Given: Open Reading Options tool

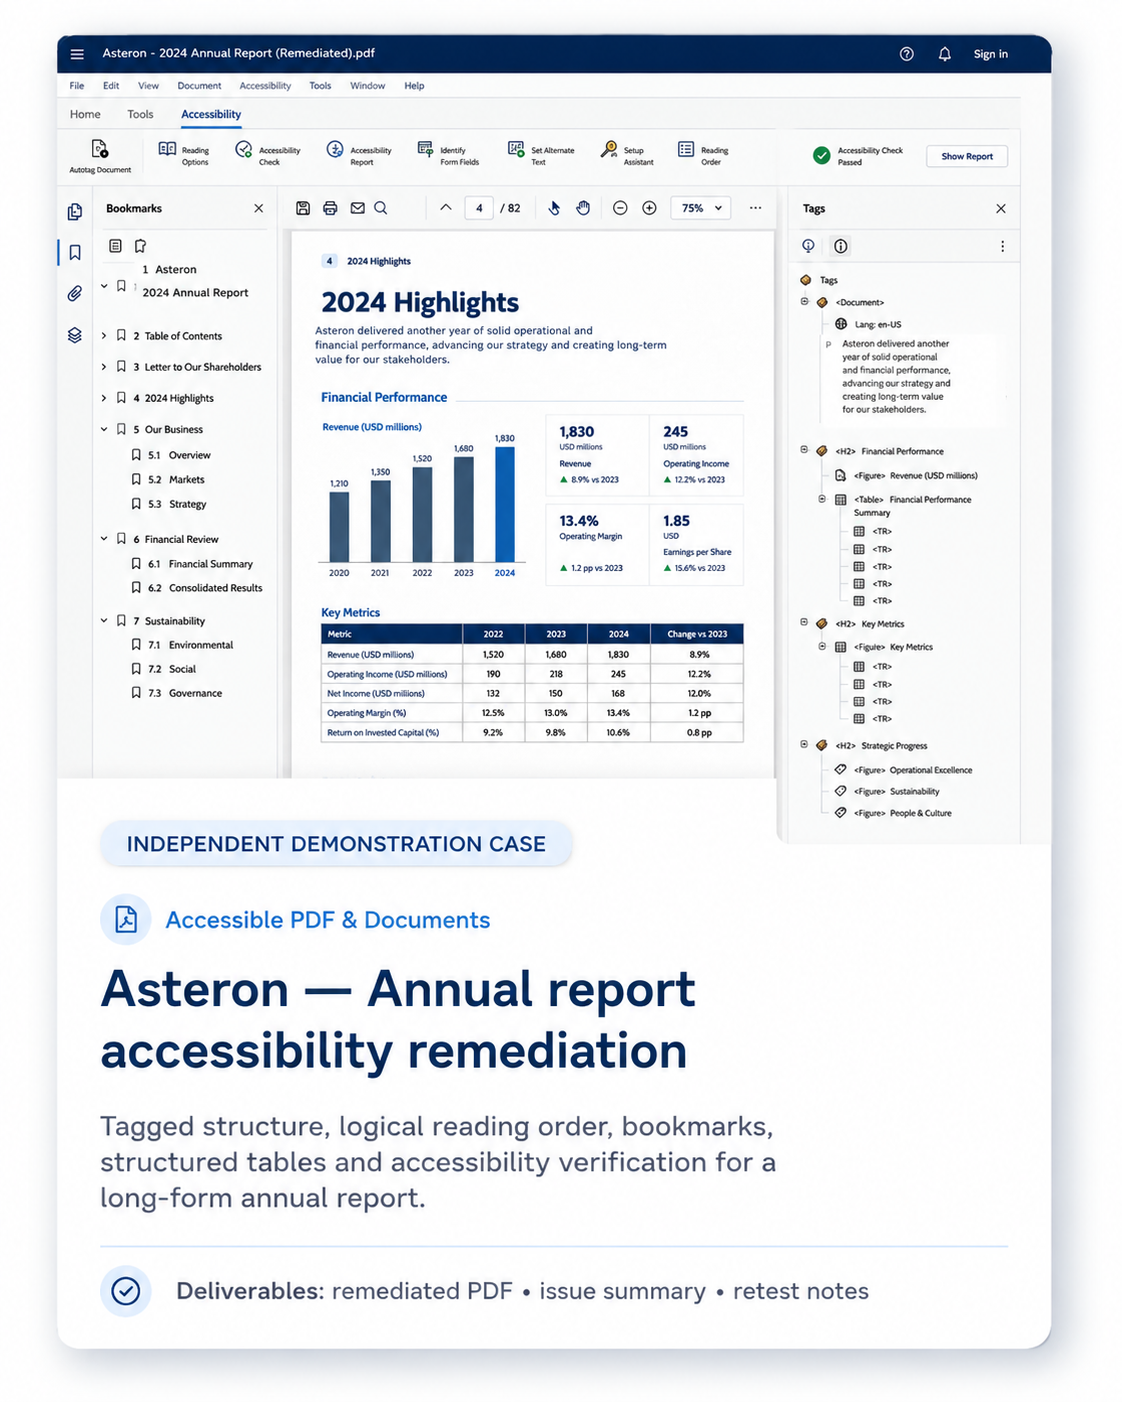Looking at the screenshot, I should point(184,154).
